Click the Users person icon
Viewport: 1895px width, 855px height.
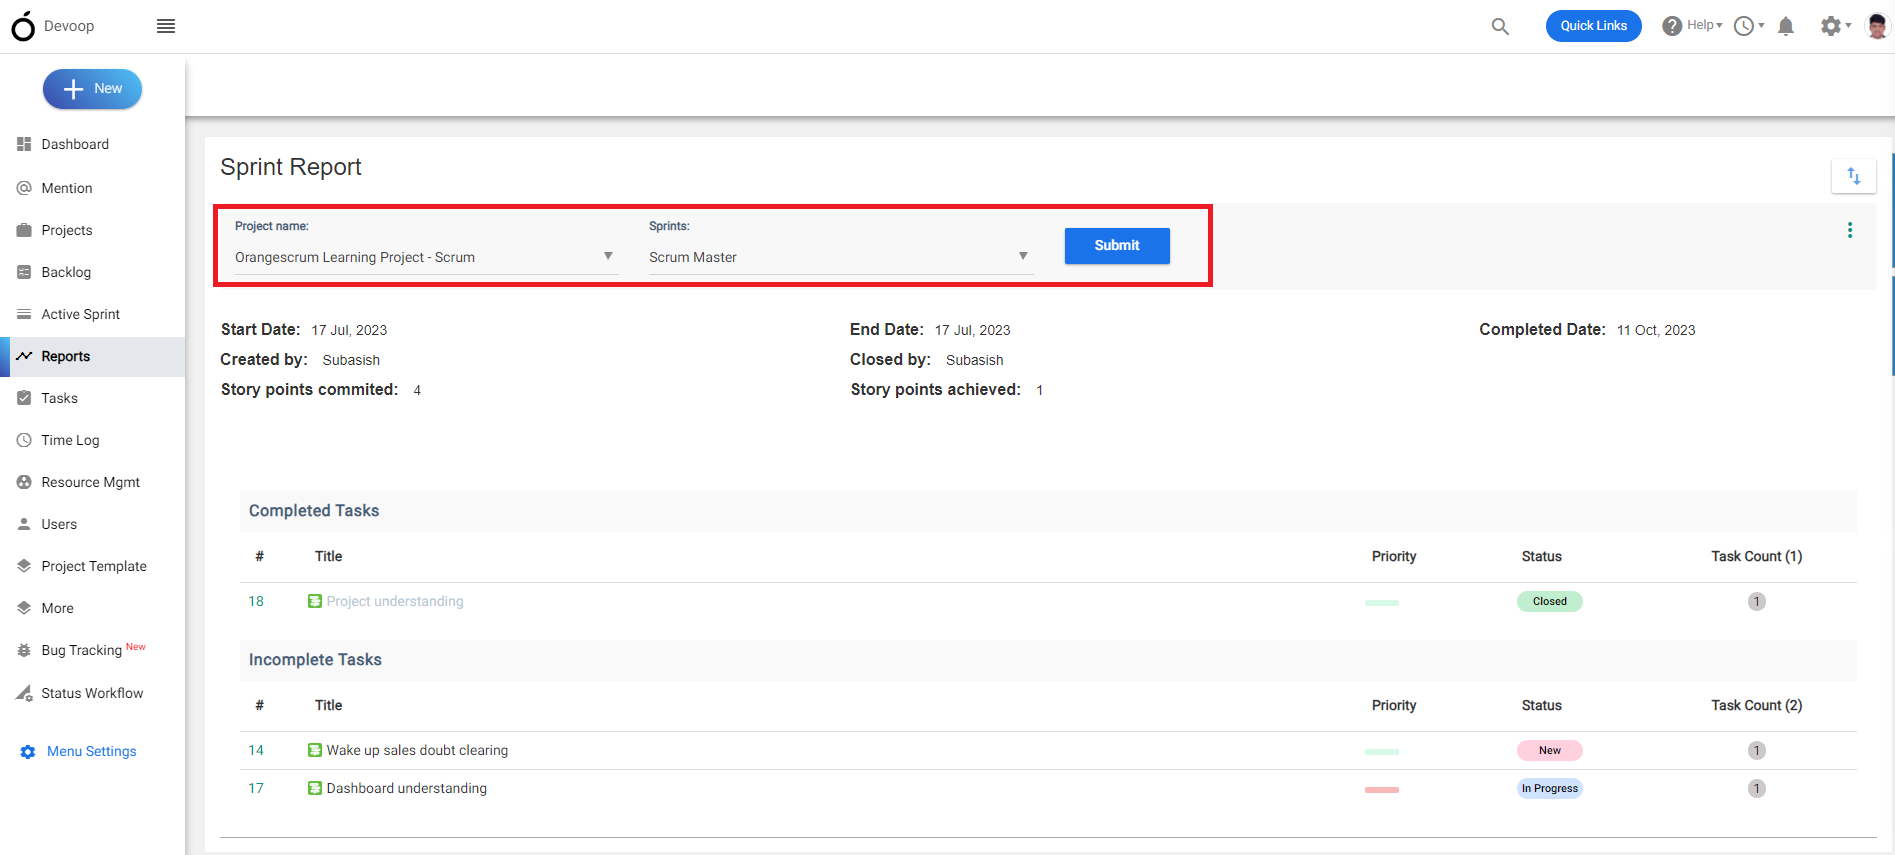pyautogui.click(x=24, y=524)
